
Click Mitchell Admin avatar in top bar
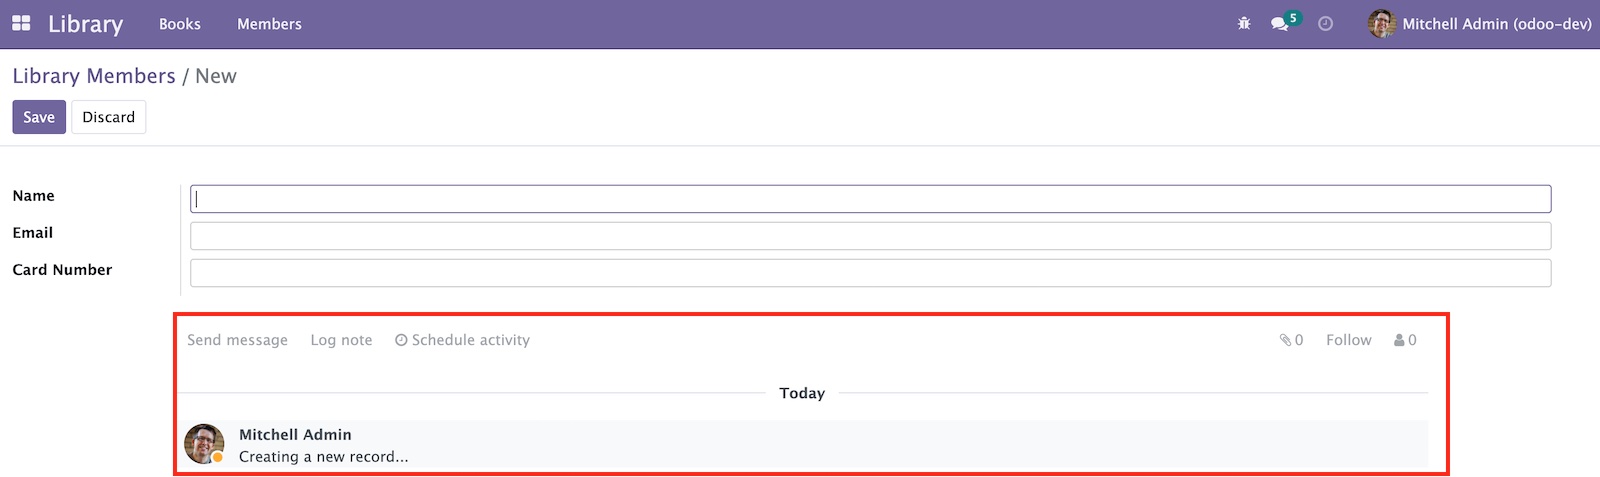click(x=1382, y=23)
